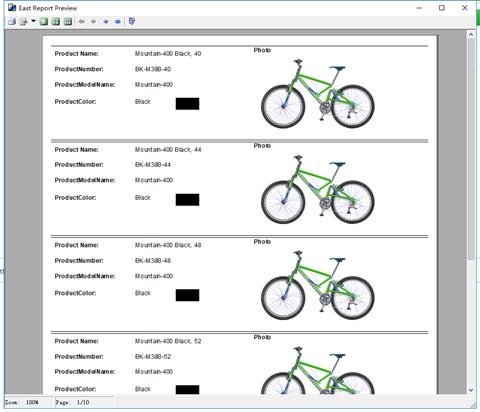Go to the first page arrow

(x=82, y=22)
